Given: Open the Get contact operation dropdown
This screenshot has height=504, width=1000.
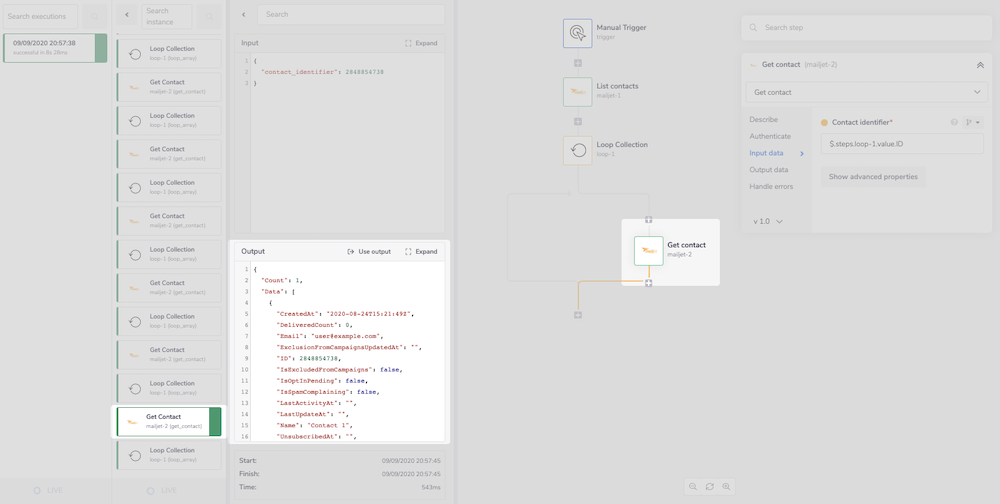Looking at the screenshot, I should [x=867, y=92].
